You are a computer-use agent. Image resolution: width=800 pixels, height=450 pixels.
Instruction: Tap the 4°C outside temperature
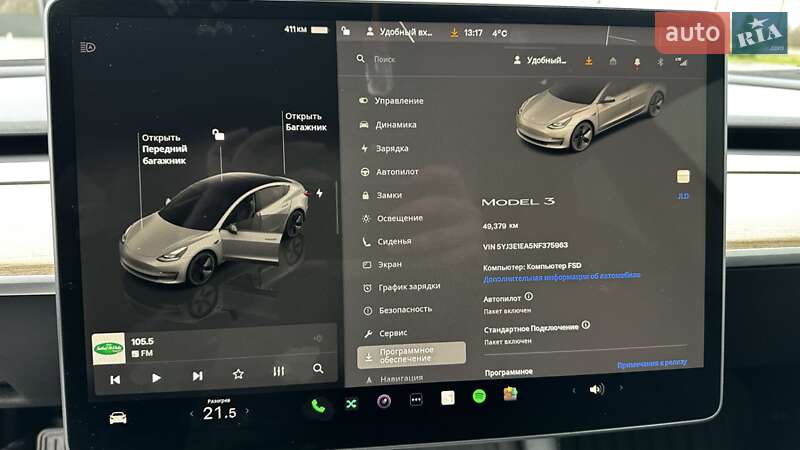pos(499,33)
